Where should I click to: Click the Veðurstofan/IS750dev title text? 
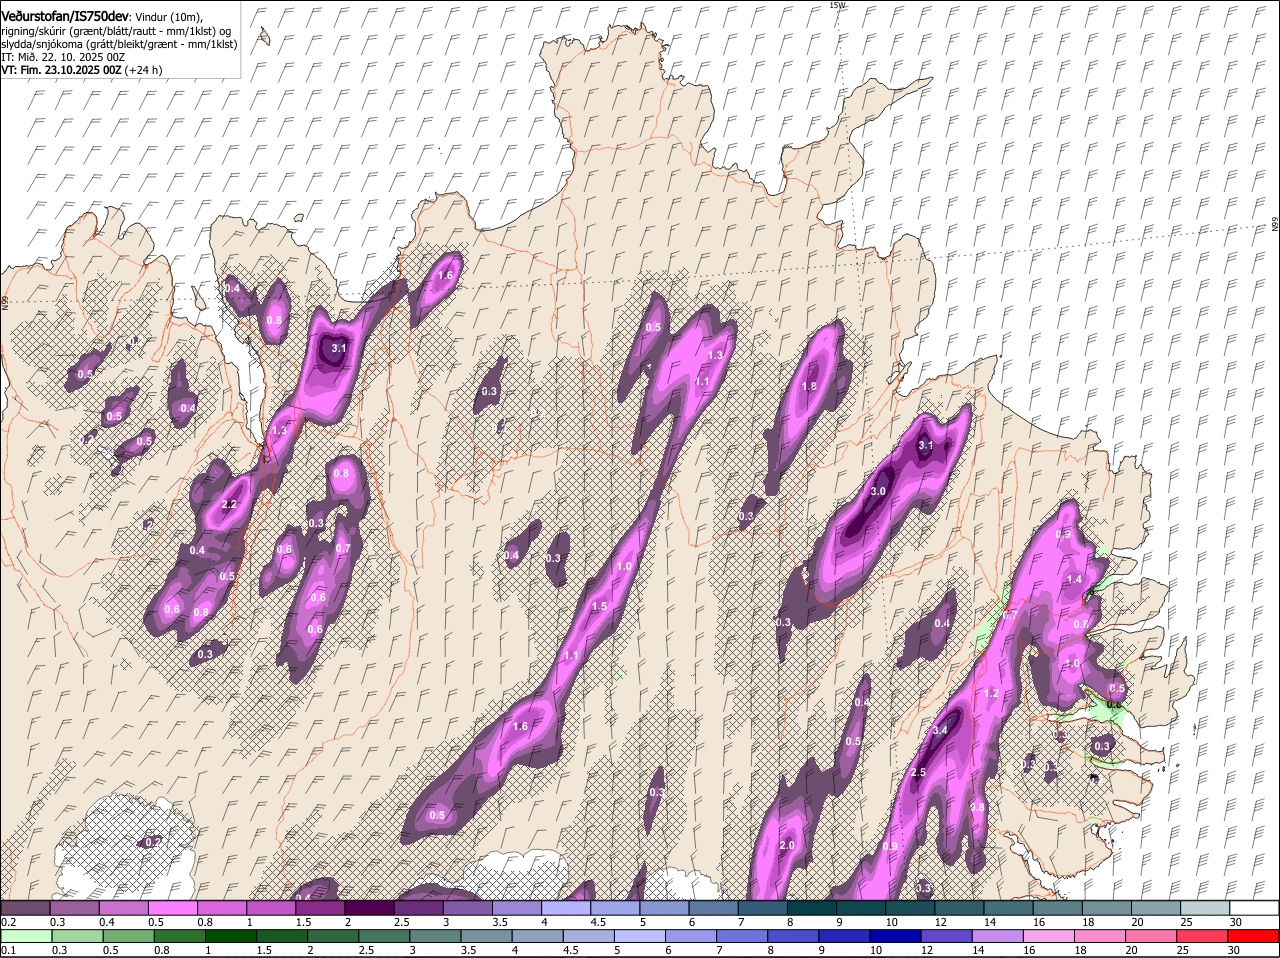pyautogui.click(x=64, y=16)
